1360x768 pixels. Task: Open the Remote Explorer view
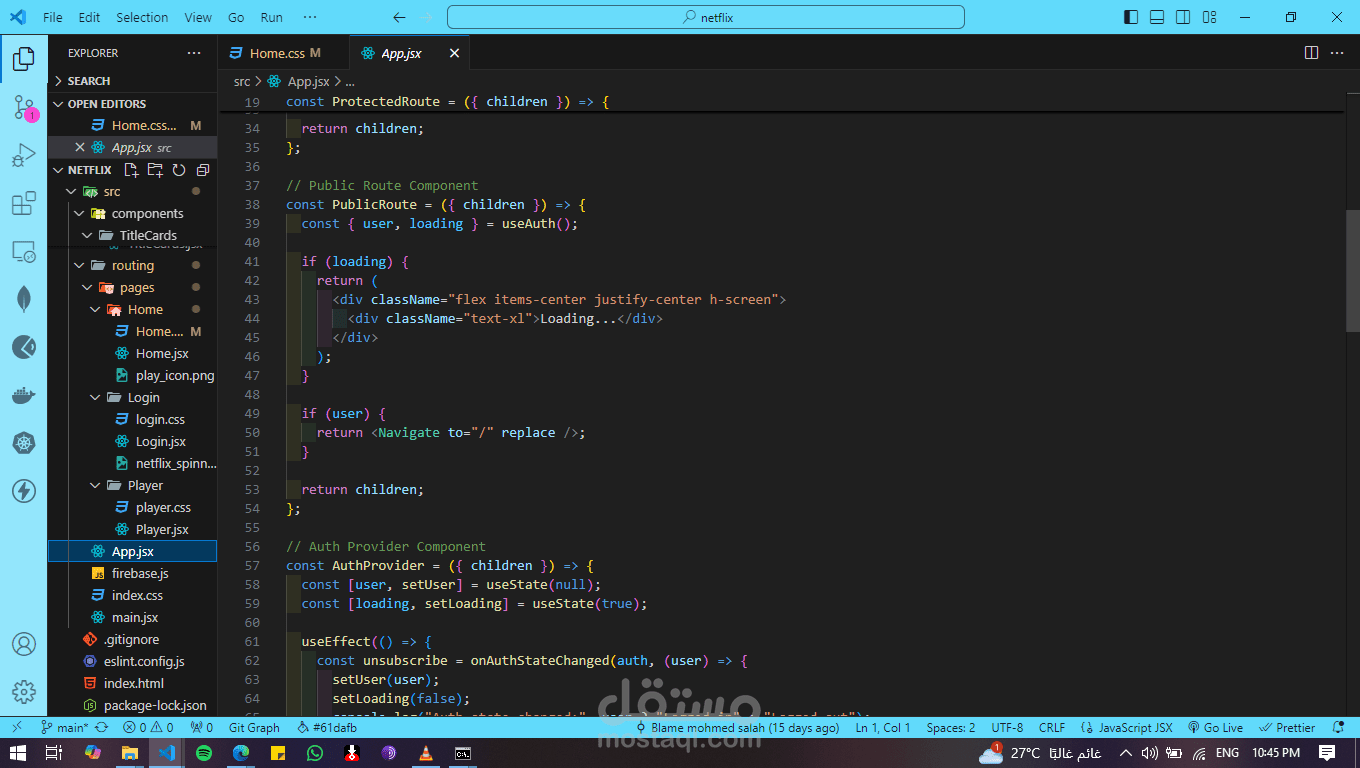24,252
